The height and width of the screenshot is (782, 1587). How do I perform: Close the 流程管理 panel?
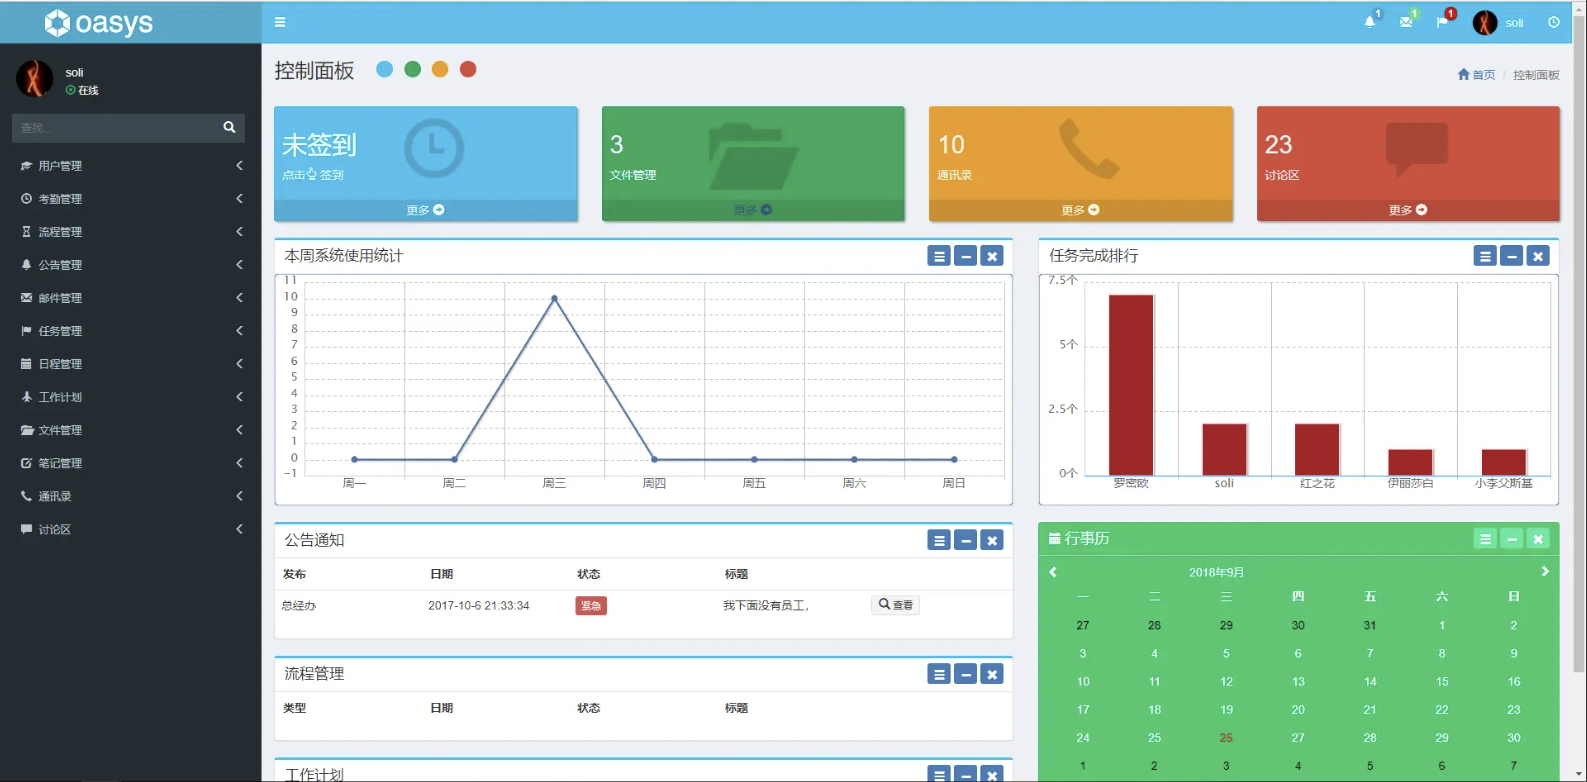992,674
